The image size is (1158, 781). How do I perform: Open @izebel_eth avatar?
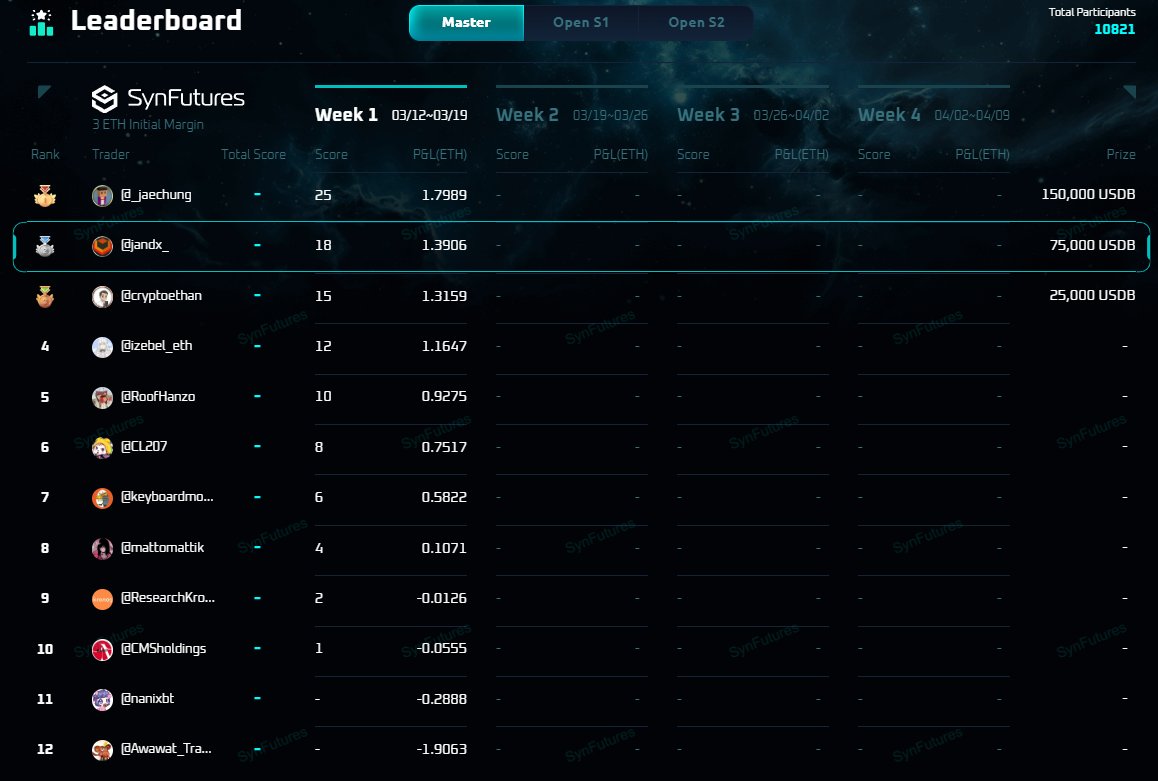pos(102,346)
